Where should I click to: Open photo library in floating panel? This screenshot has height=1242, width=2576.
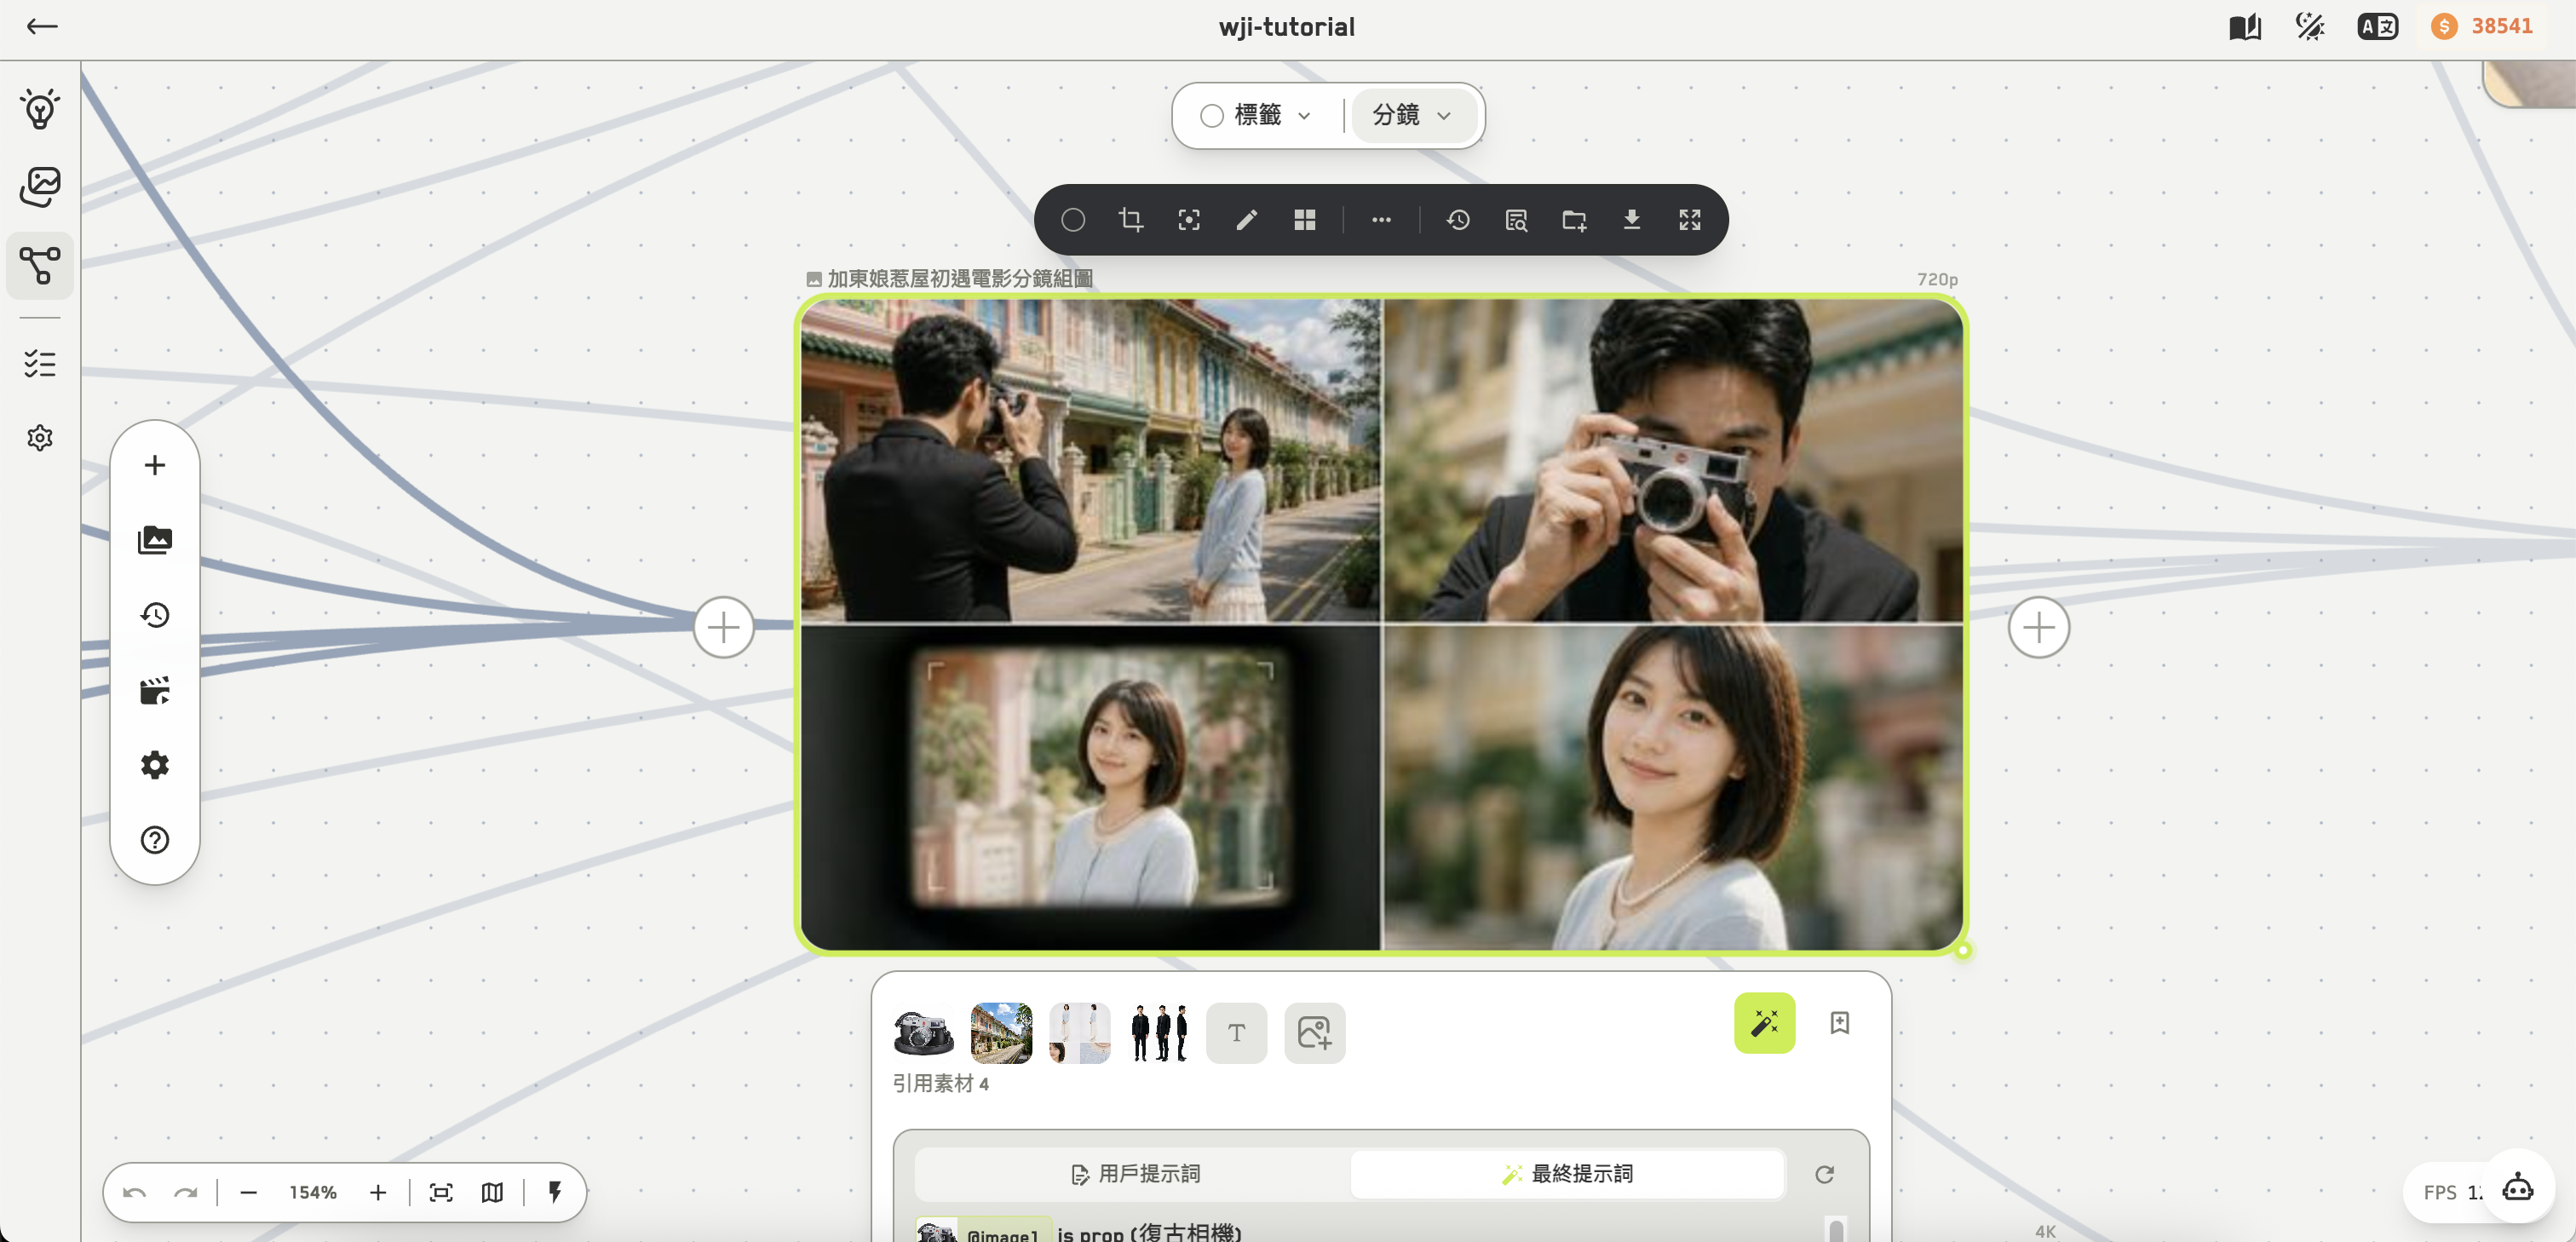155,540
